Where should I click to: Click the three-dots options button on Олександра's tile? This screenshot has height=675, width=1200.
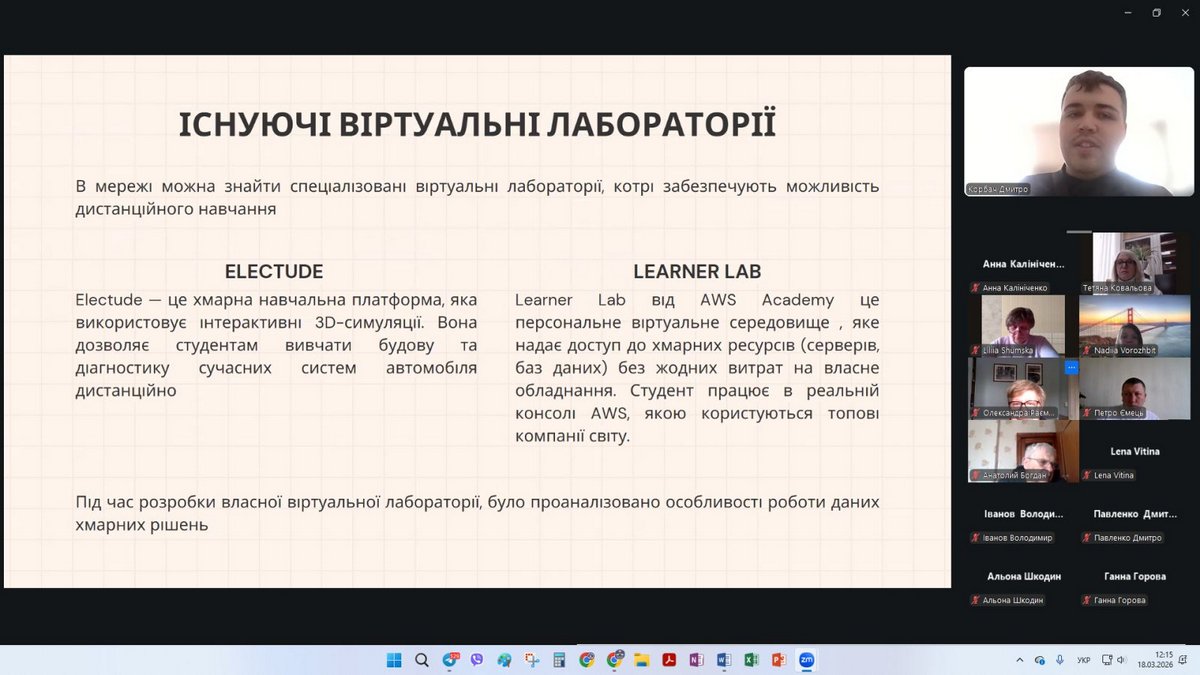[x=1071, y=367]
